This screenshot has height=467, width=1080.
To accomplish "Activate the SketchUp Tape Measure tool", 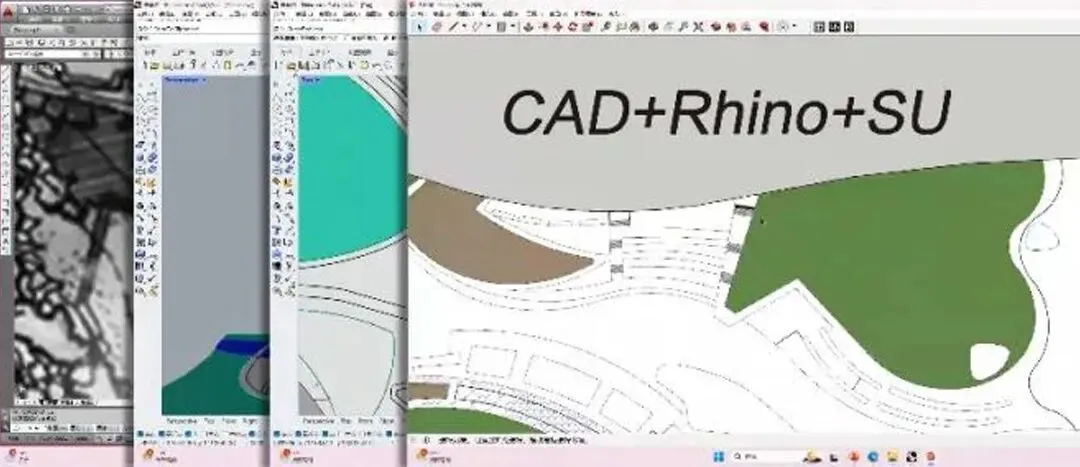I will click(x=606, y=27).
